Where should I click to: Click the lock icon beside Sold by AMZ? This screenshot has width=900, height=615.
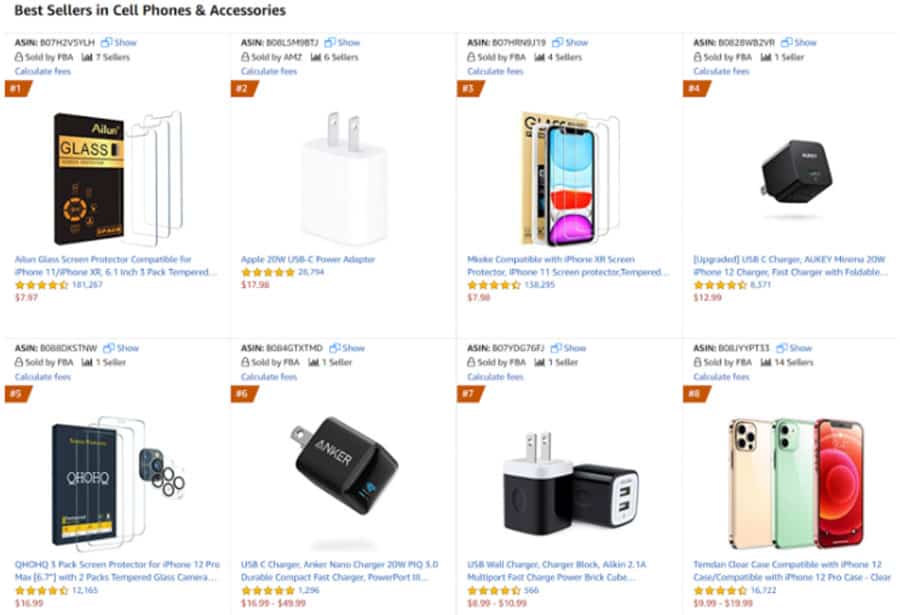[243, 57]
